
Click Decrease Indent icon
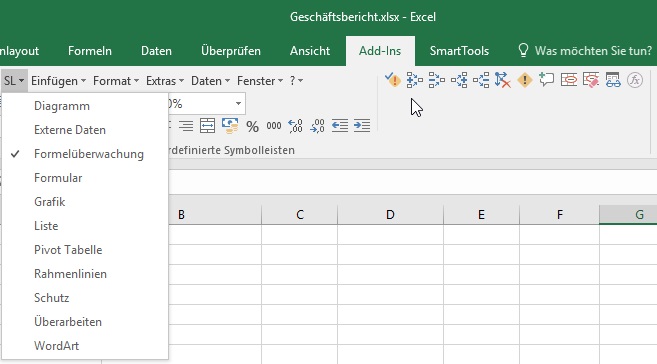point(339,126)
